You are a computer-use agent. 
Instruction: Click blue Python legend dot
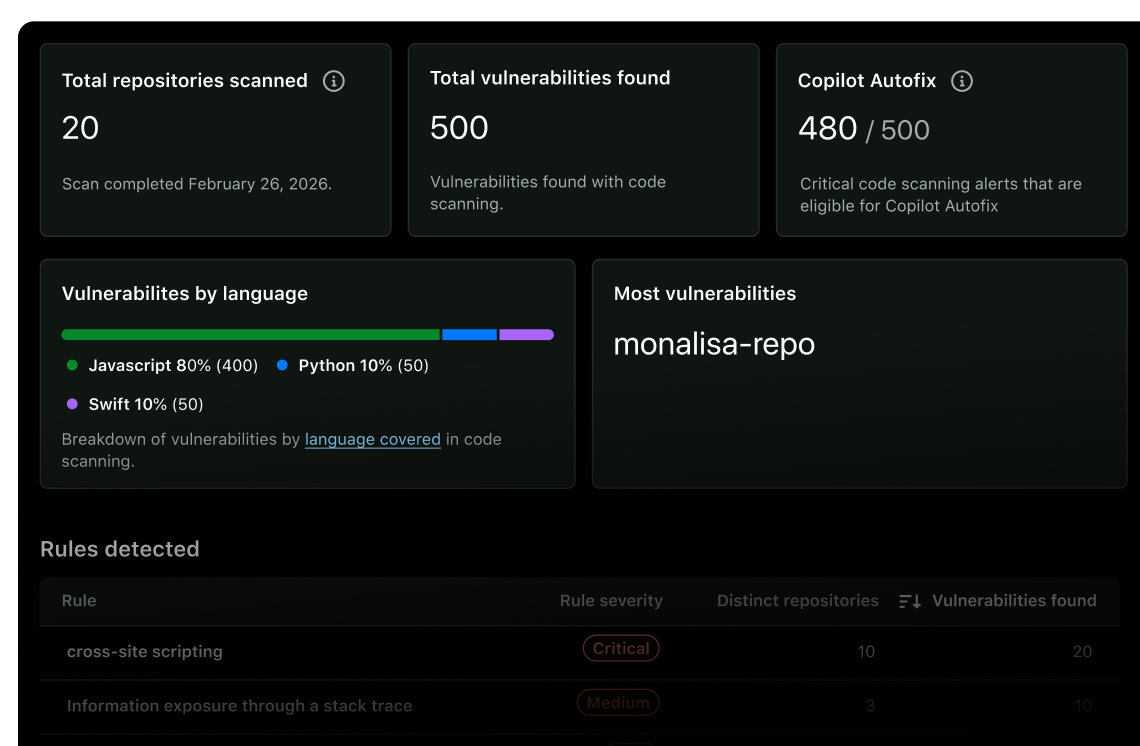coord(282,365)
